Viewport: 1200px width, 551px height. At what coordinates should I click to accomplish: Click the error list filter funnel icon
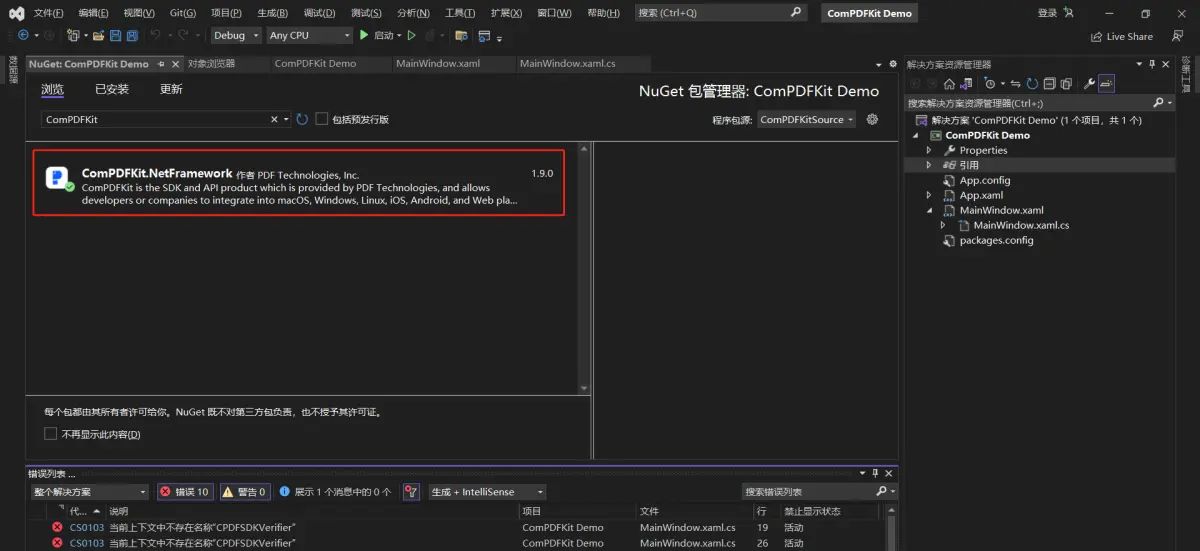click(411, 492)
